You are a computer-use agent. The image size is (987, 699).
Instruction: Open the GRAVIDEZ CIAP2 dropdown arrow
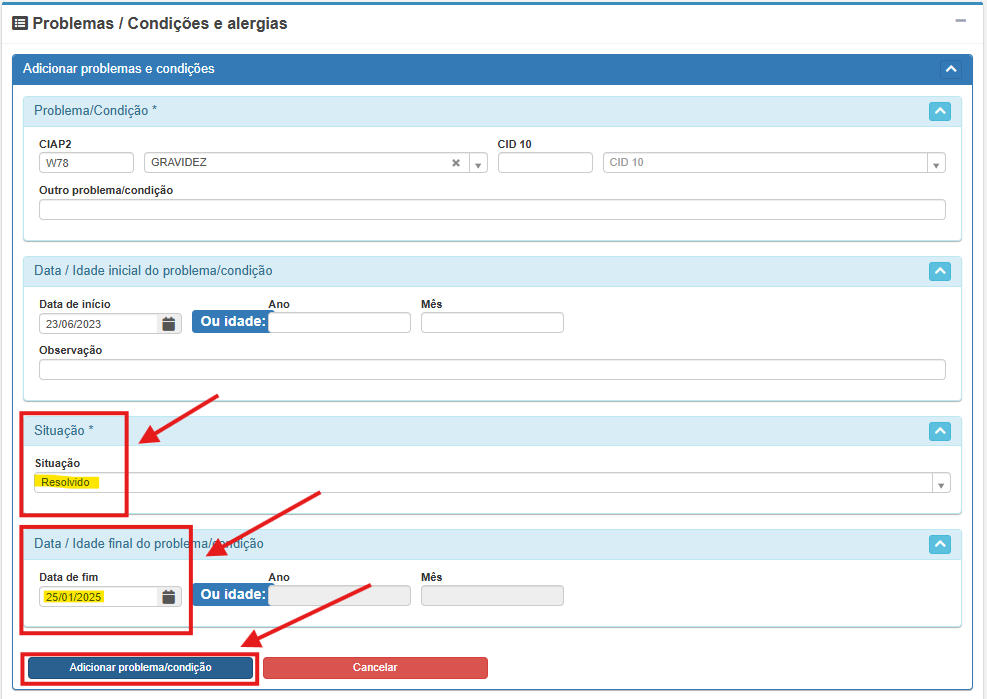tap(478, 164)
